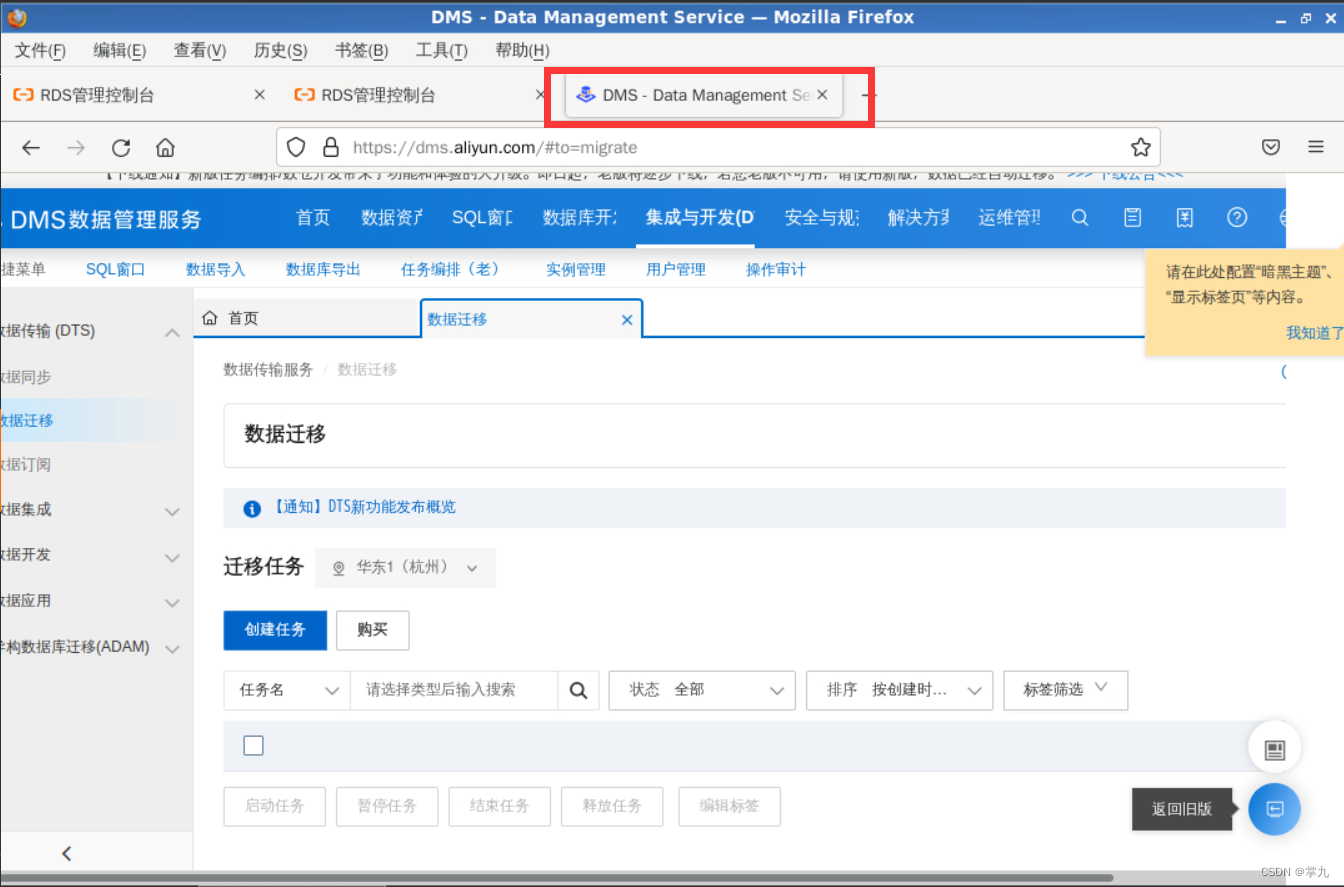
Task: Close the DMS browser tab
Action: (x=822, y=95)
